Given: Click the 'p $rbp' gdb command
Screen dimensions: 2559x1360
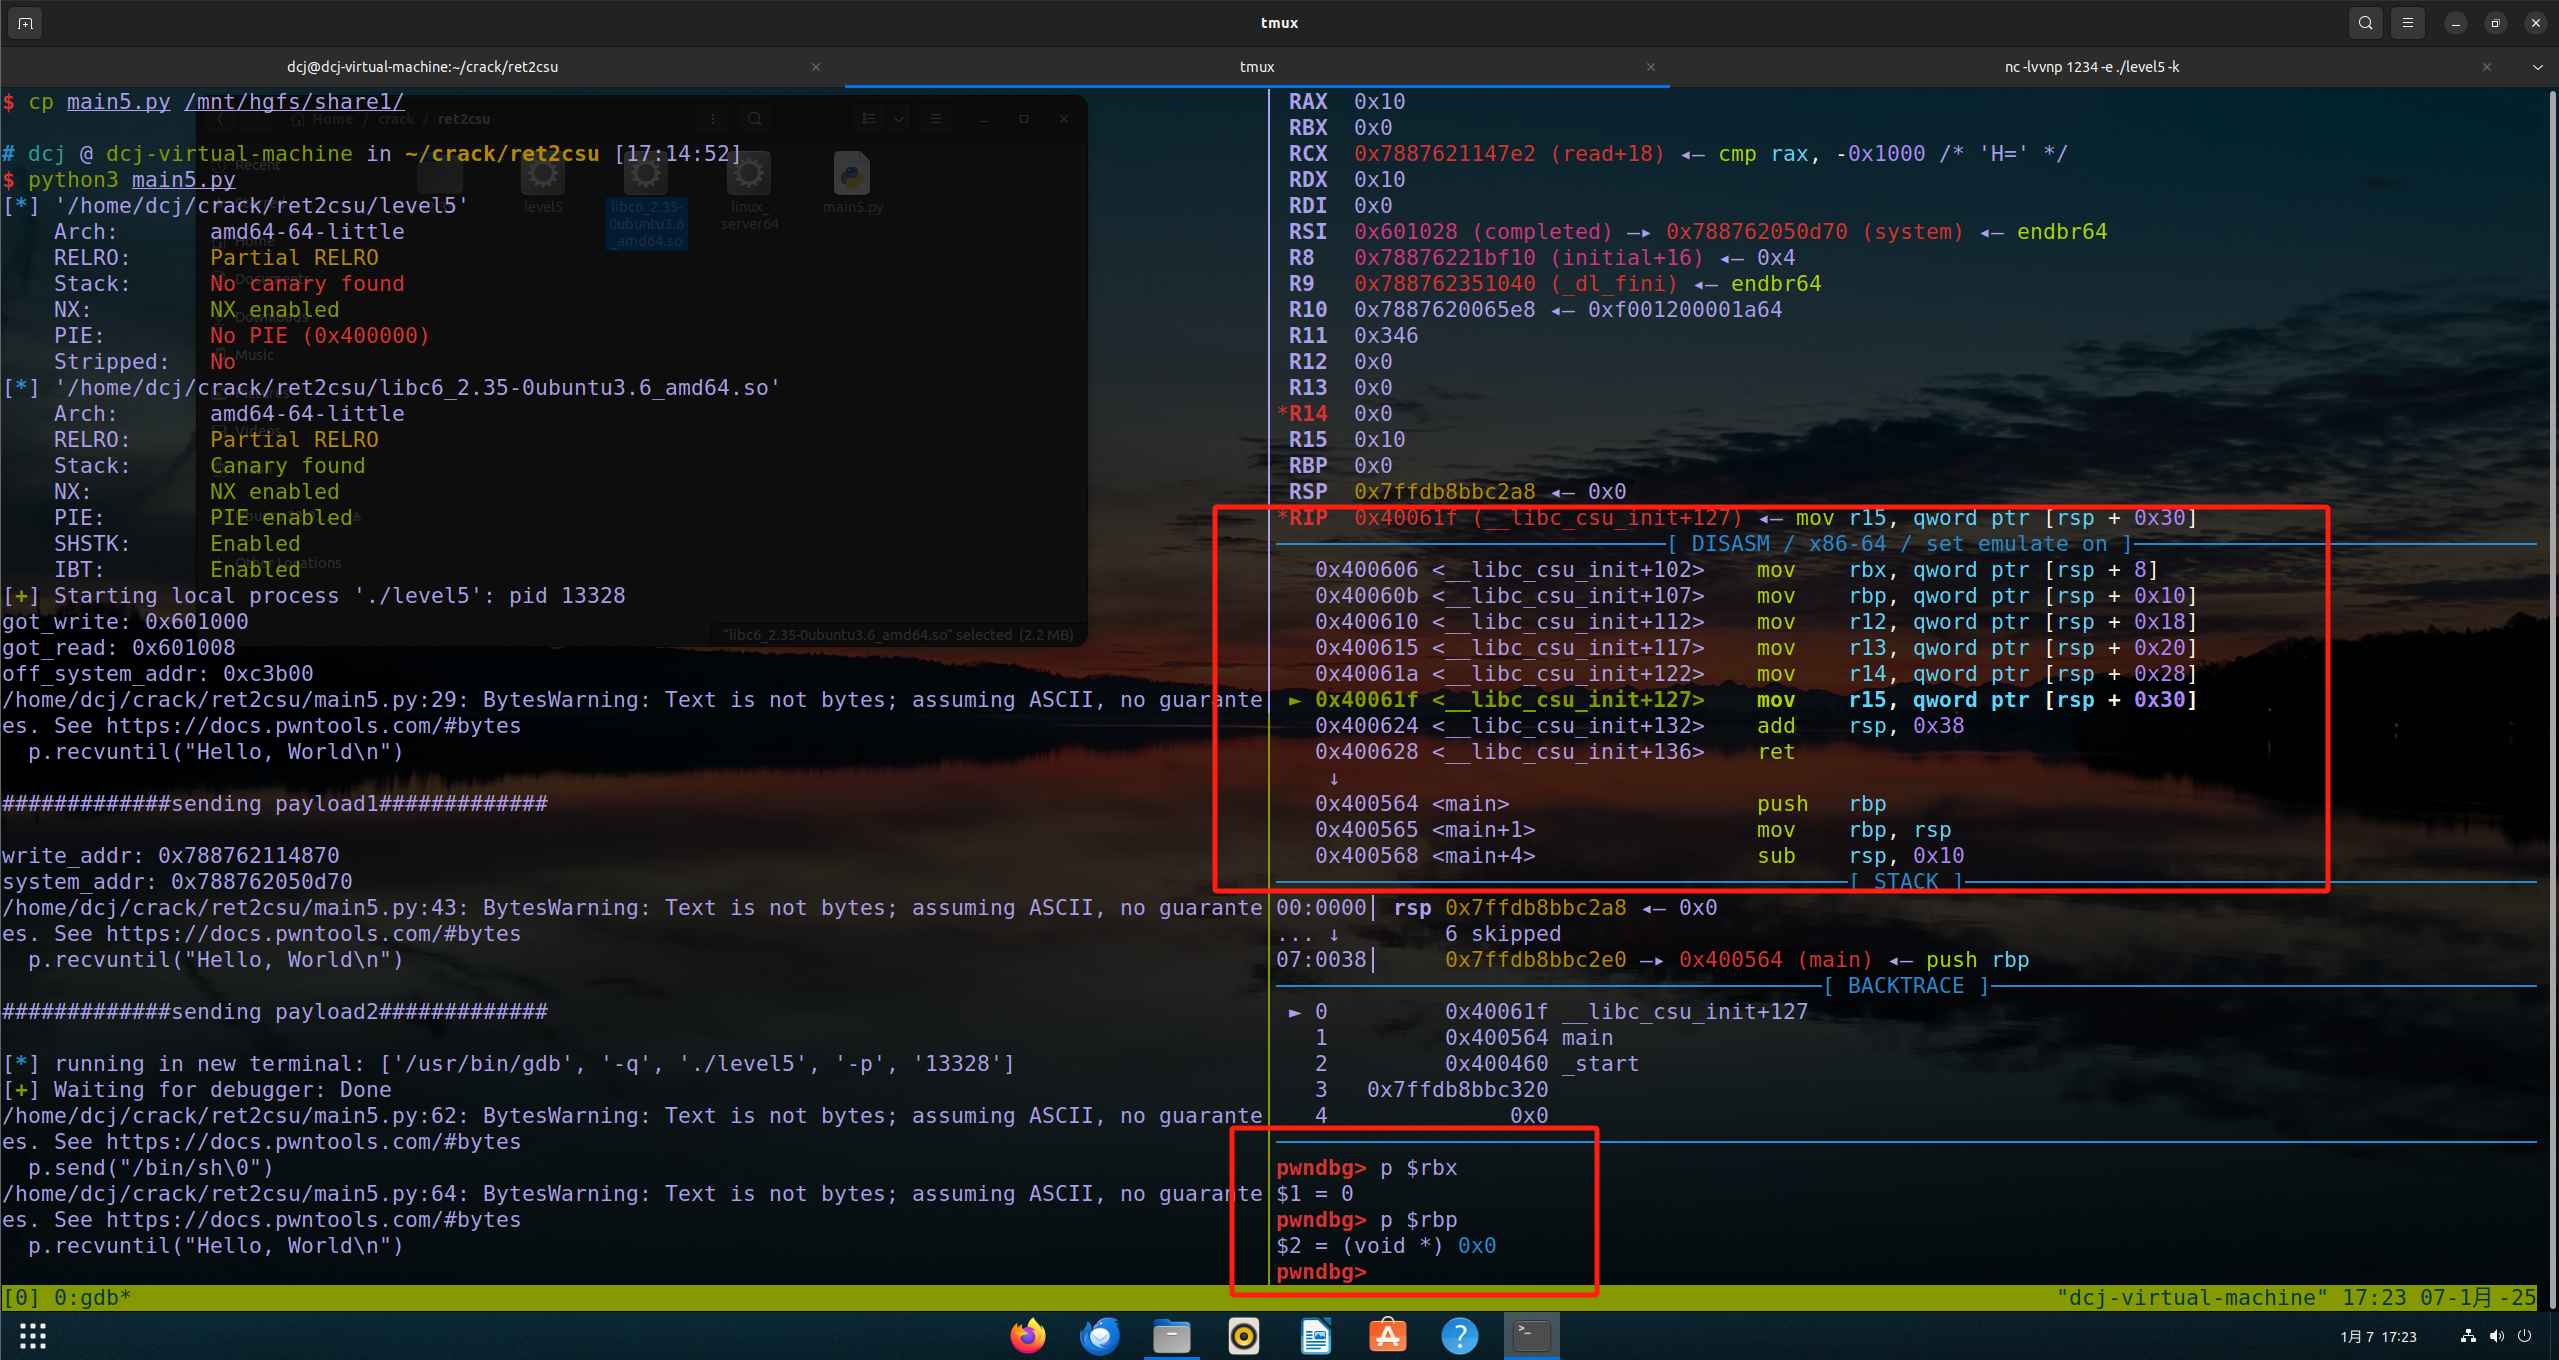Looking at the screenshot, I should 1418,1220.
